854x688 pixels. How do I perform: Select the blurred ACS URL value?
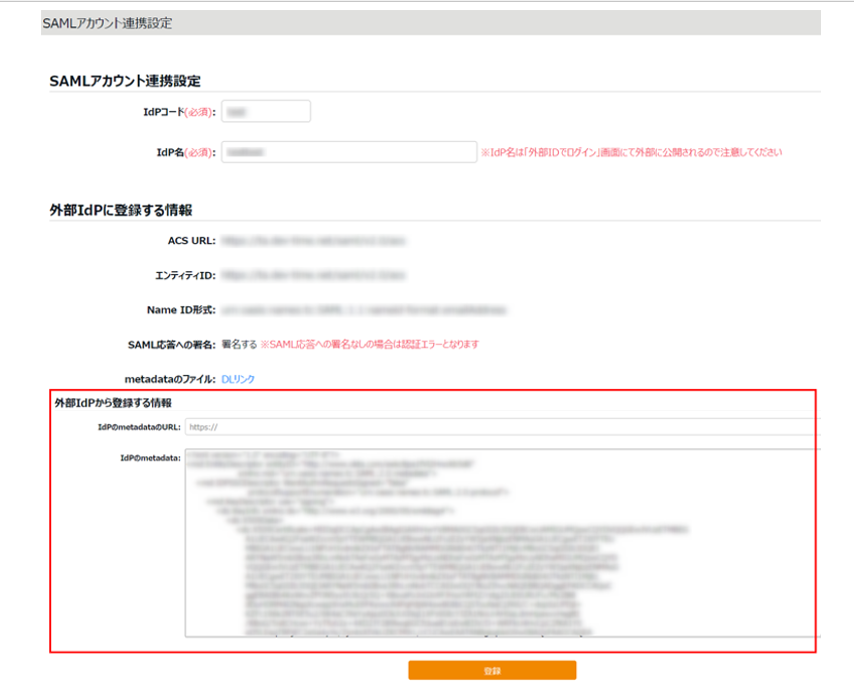313,241
